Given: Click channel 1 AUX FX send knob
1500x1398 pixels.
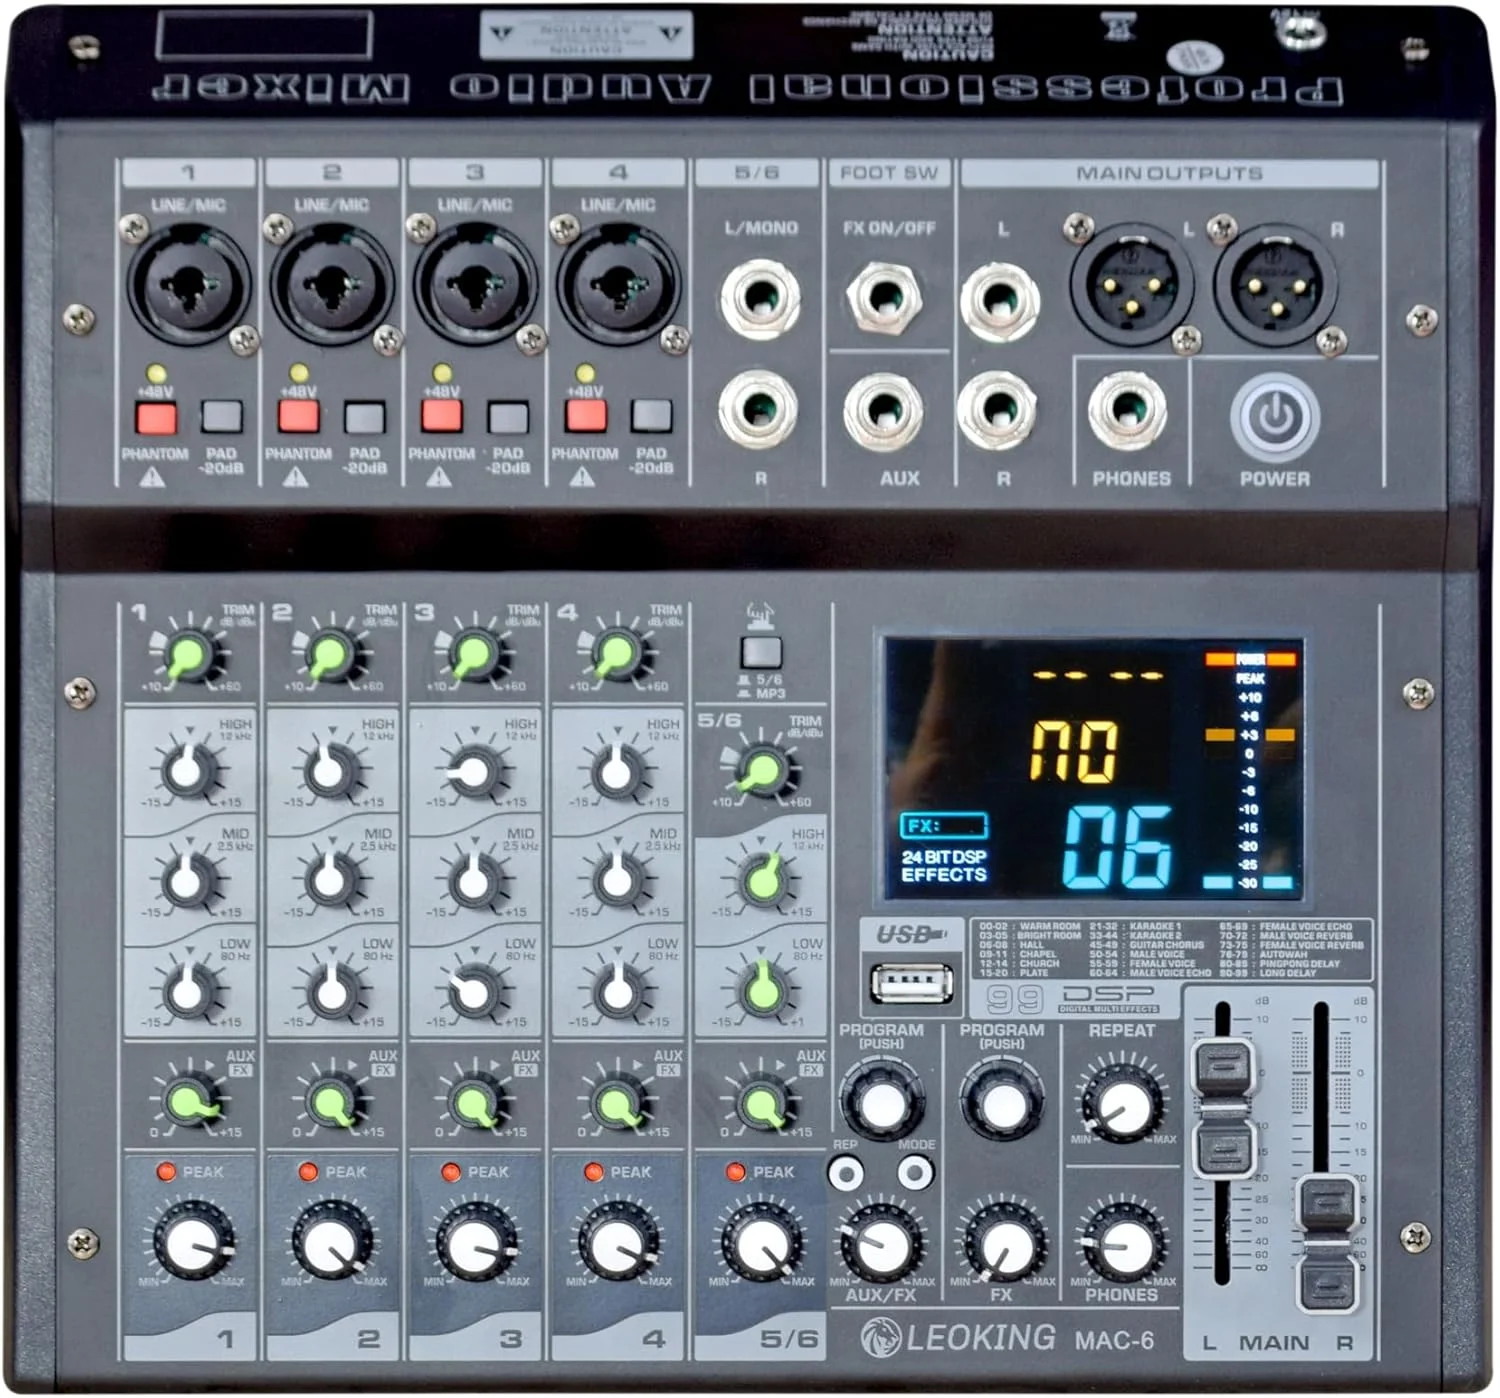Looking at the screenshot, I should pyautogui.click(x=189, y=1101).
